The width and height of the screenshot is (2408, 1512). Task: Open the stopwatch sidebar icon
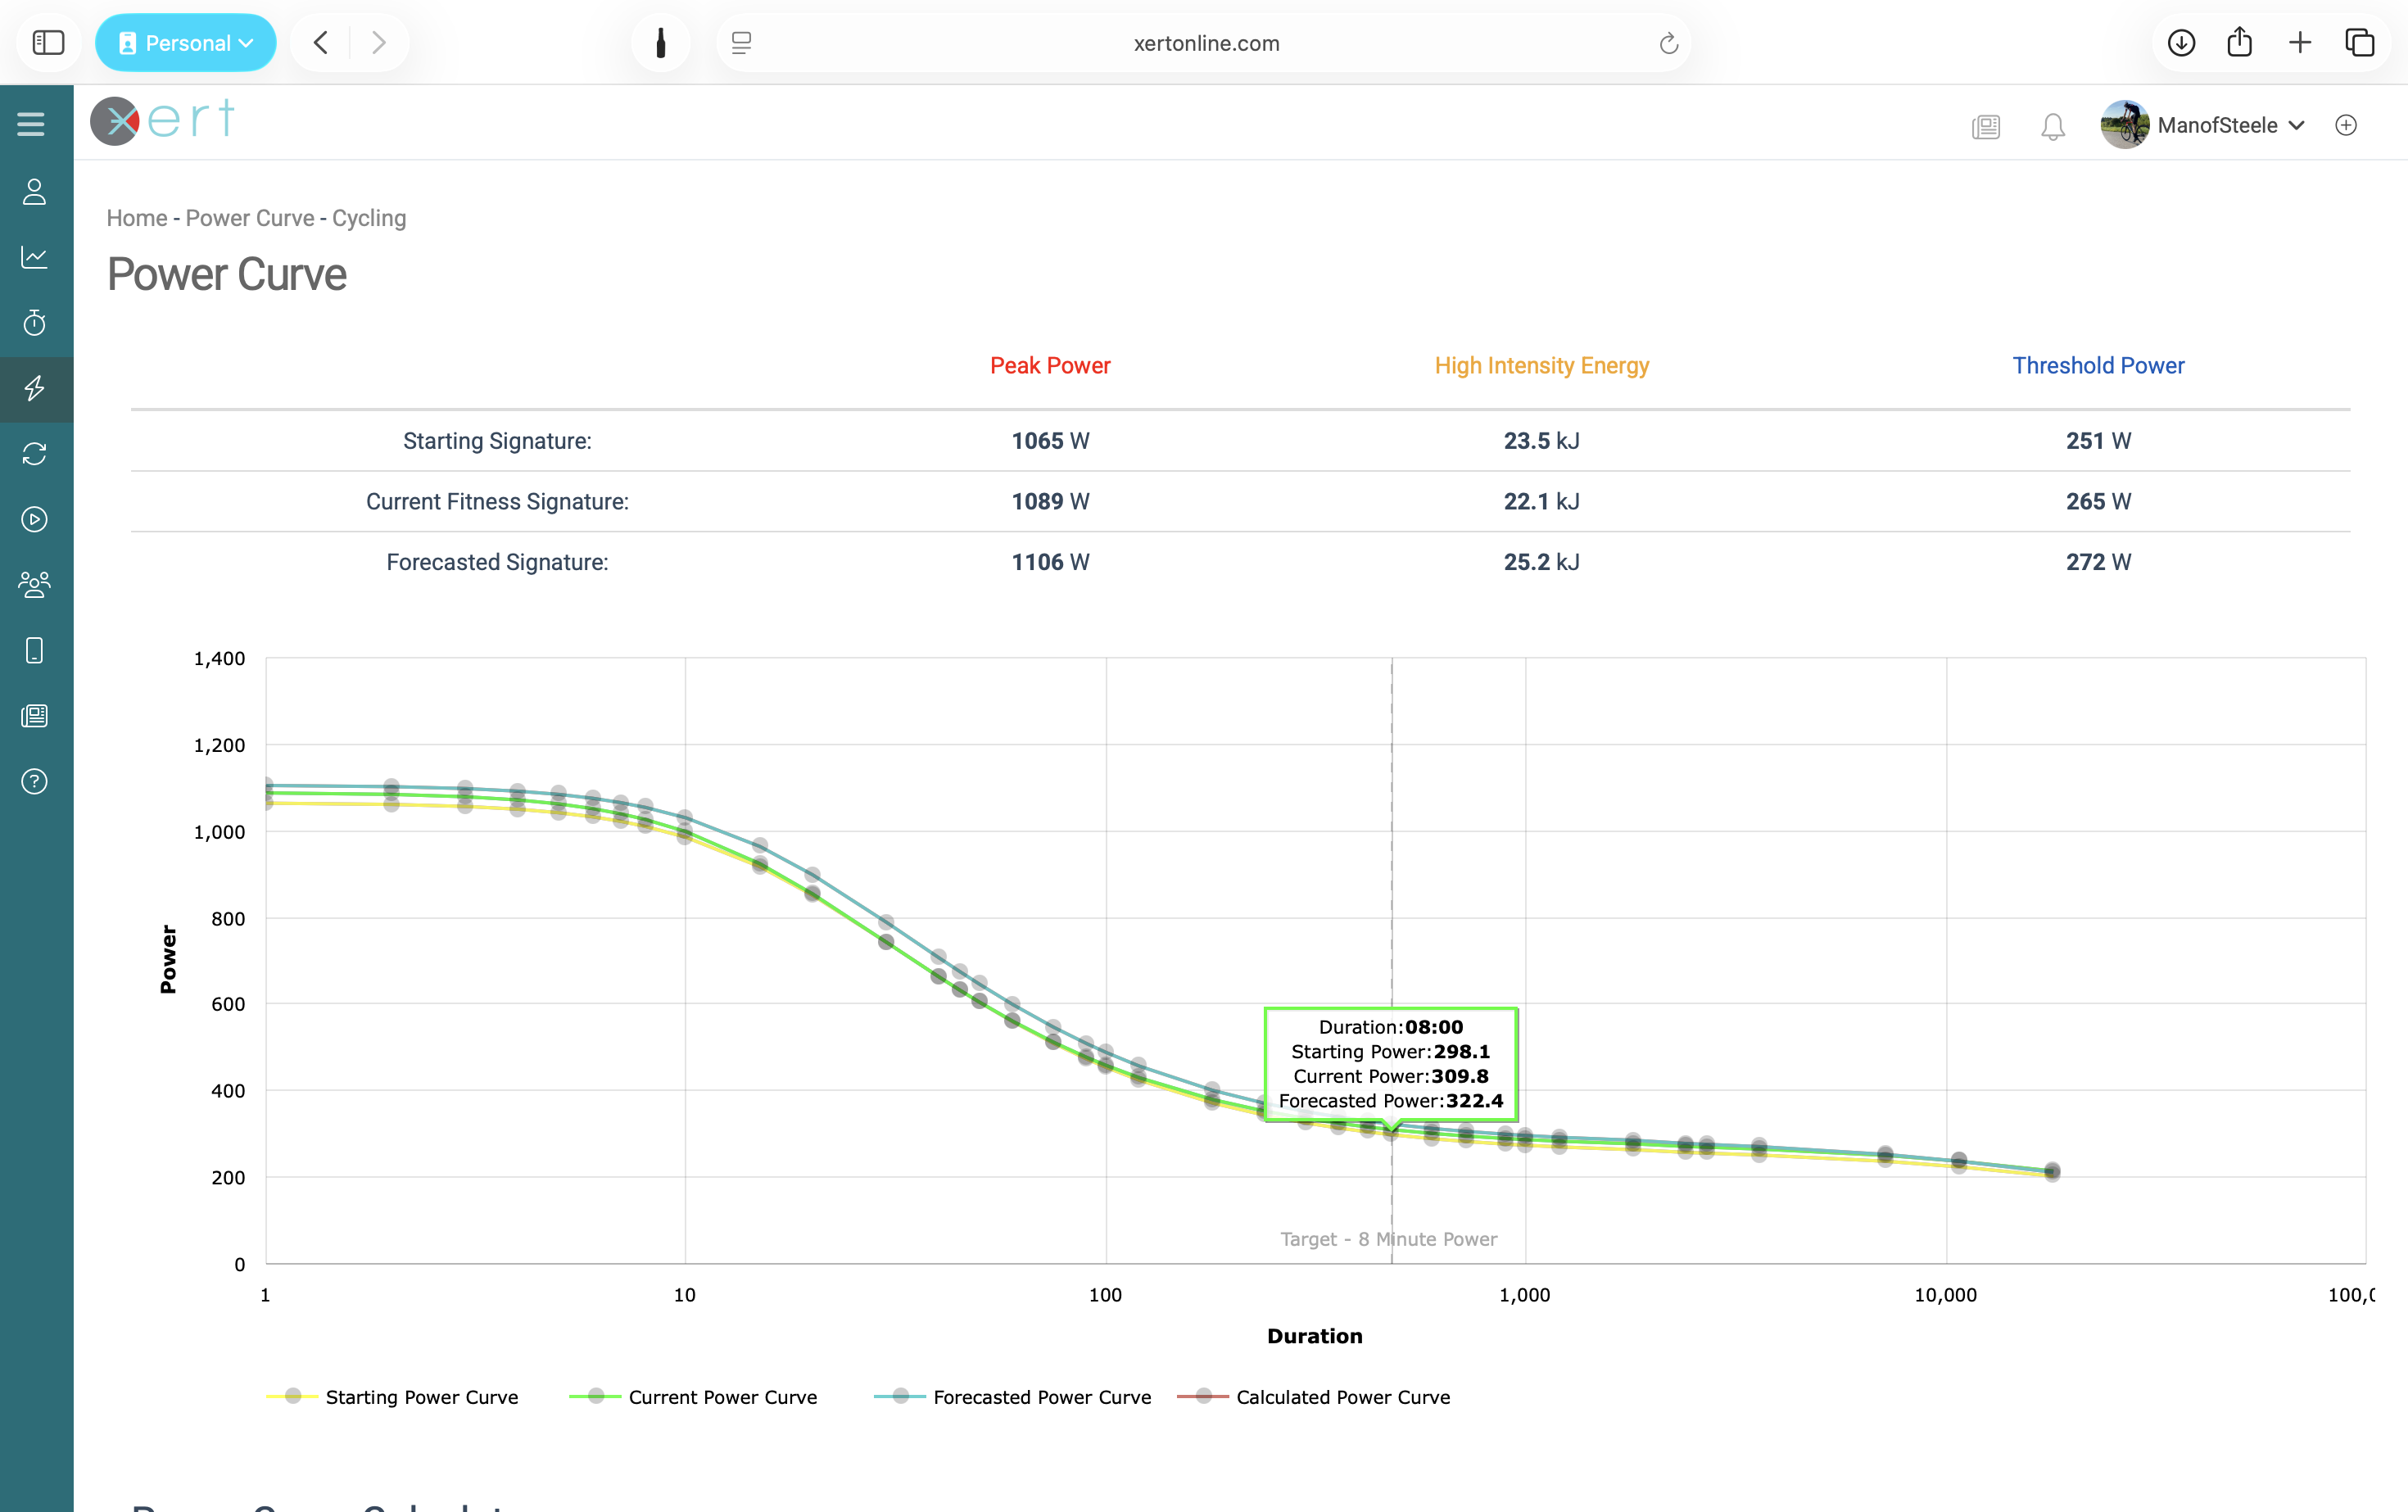click(35, 323)
